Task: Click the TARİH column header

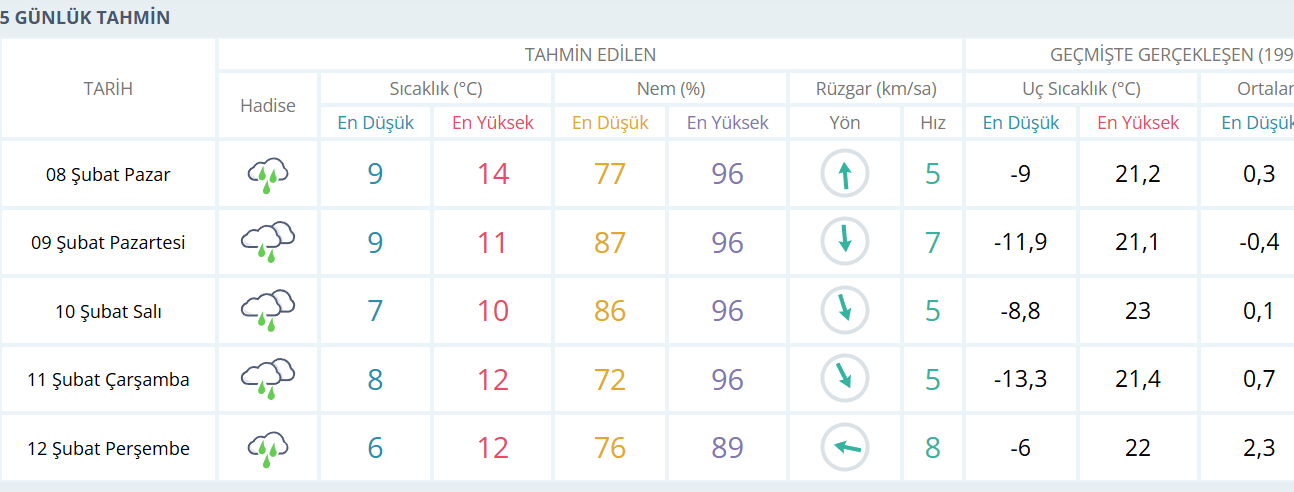Action: 108,89
